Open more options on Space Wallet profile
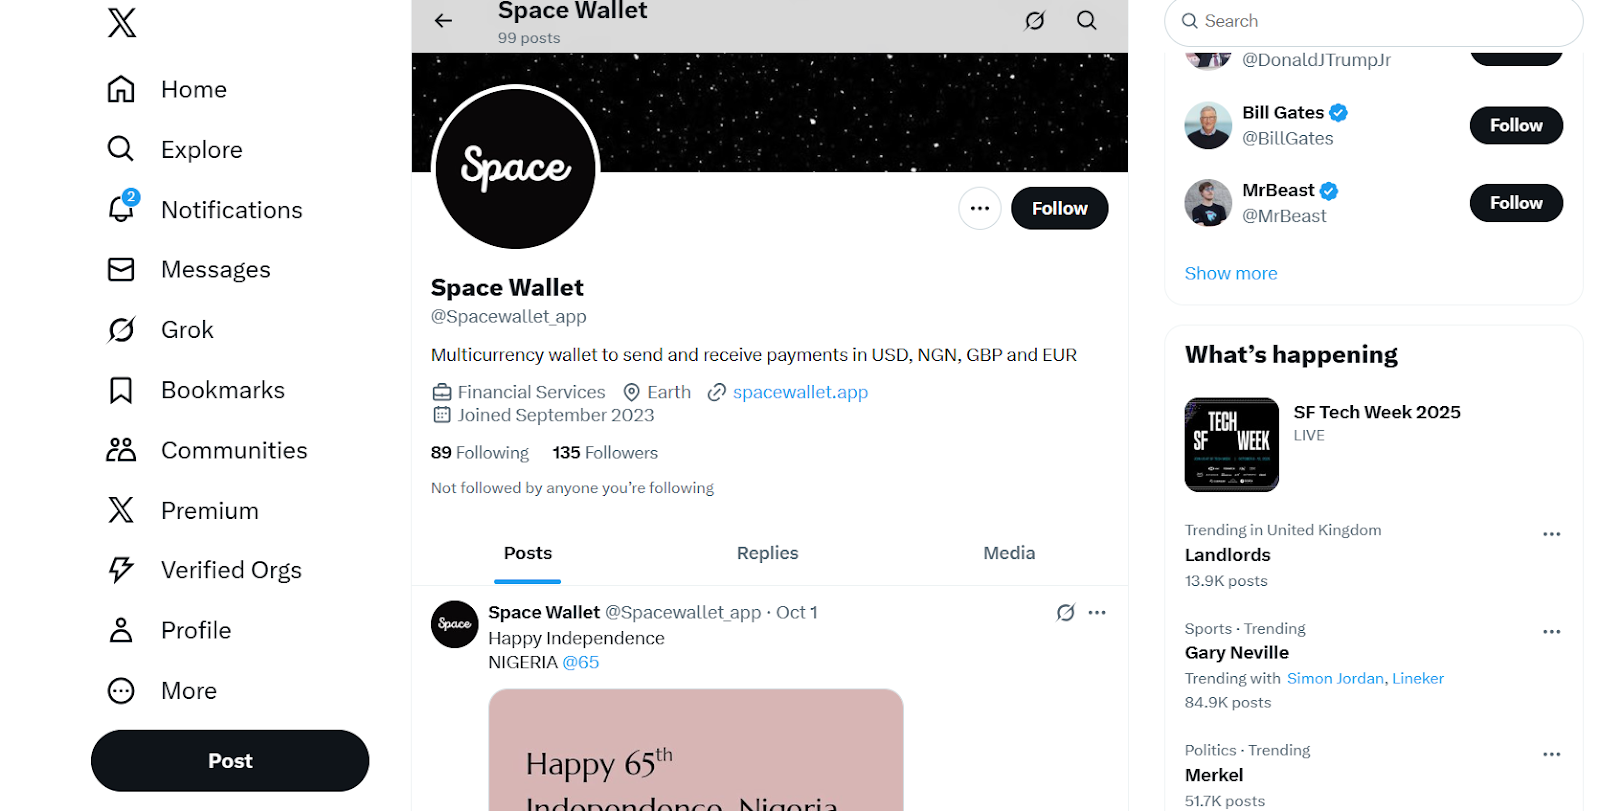The width and height of the screenshot is (1600, 811). coord(979,208)
